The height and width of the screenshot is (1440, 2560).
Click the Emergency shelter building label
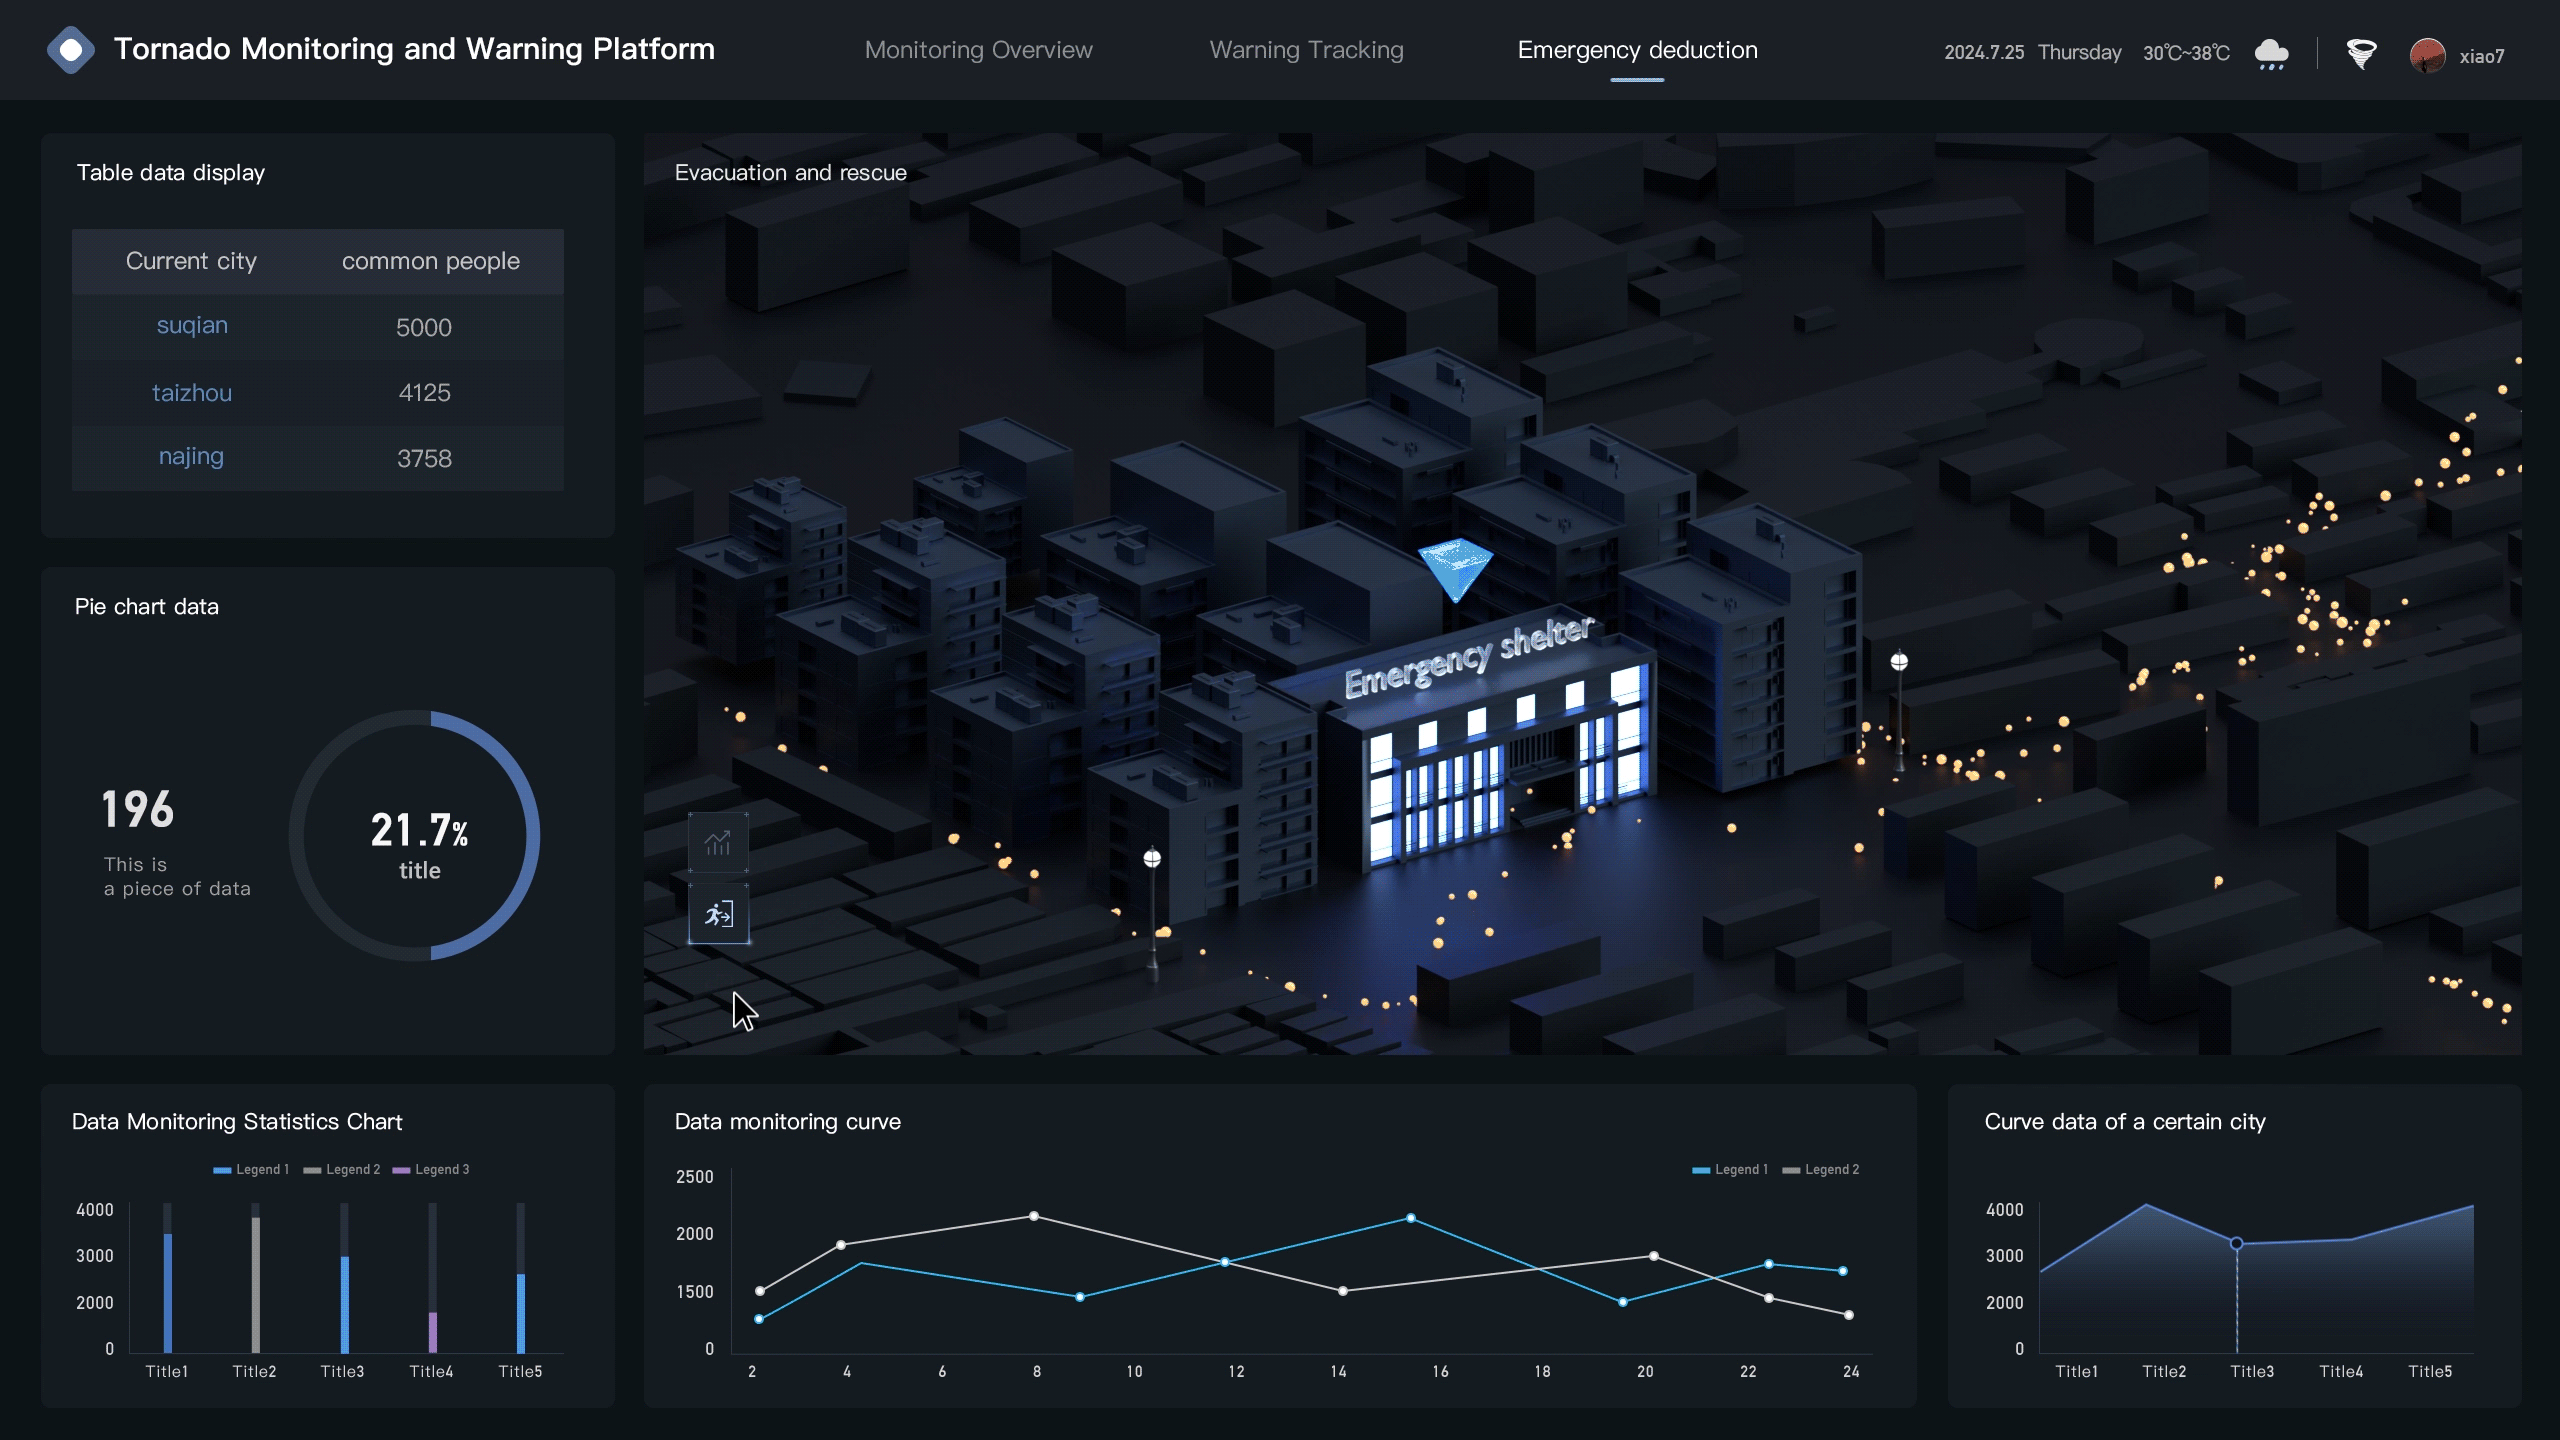(1468, 657)
